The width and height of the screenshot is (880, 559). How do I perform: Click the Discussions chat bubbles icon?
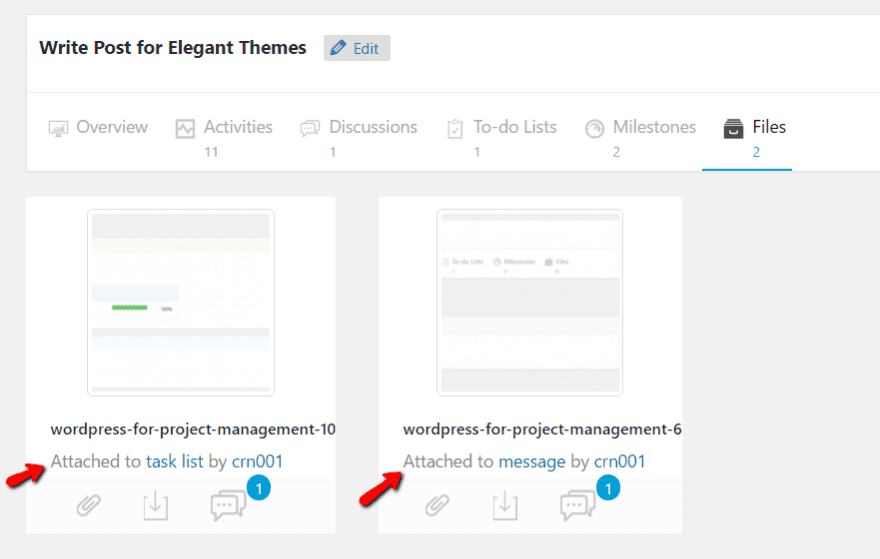click(310, 128)
